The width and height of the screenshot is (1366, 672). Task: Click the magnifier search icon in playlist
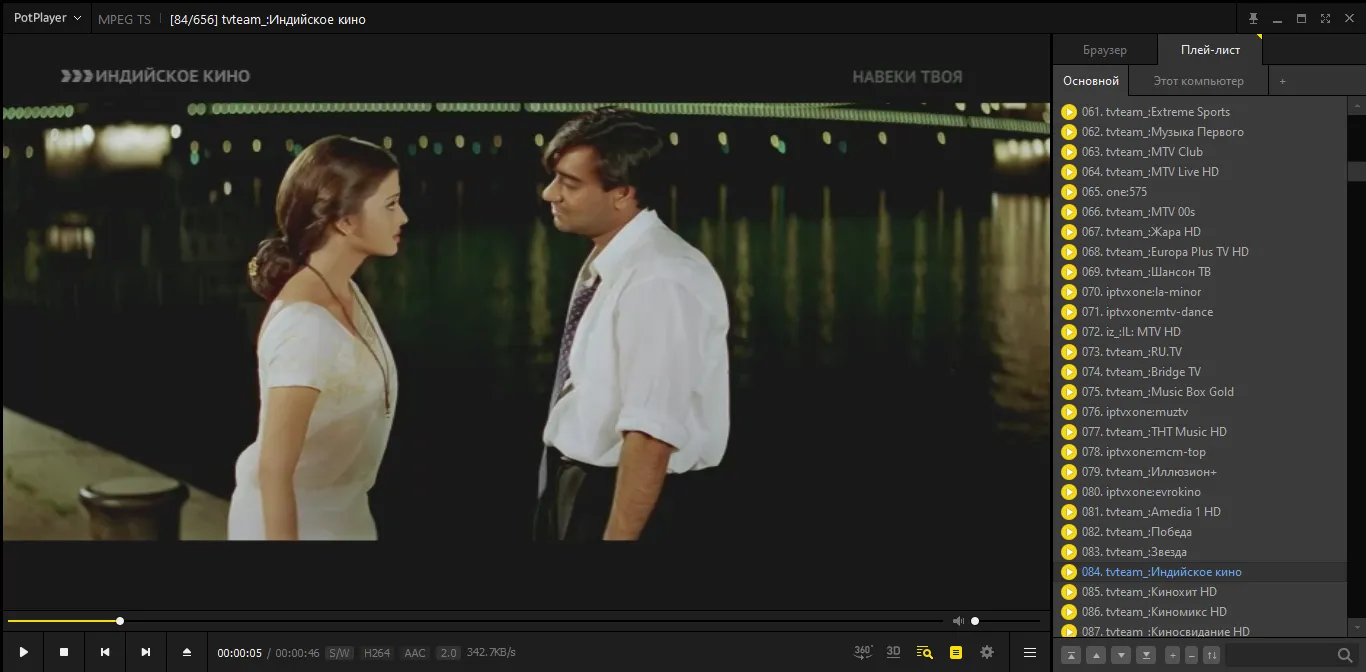1345,655
